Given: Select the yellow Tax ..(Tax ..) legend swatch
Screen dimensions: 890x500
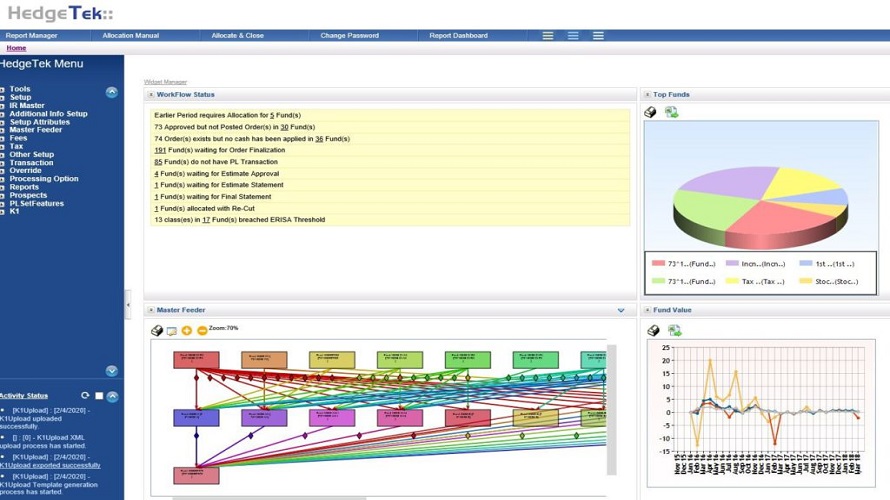Looking at the screenshot, I should tap(732, 281).
